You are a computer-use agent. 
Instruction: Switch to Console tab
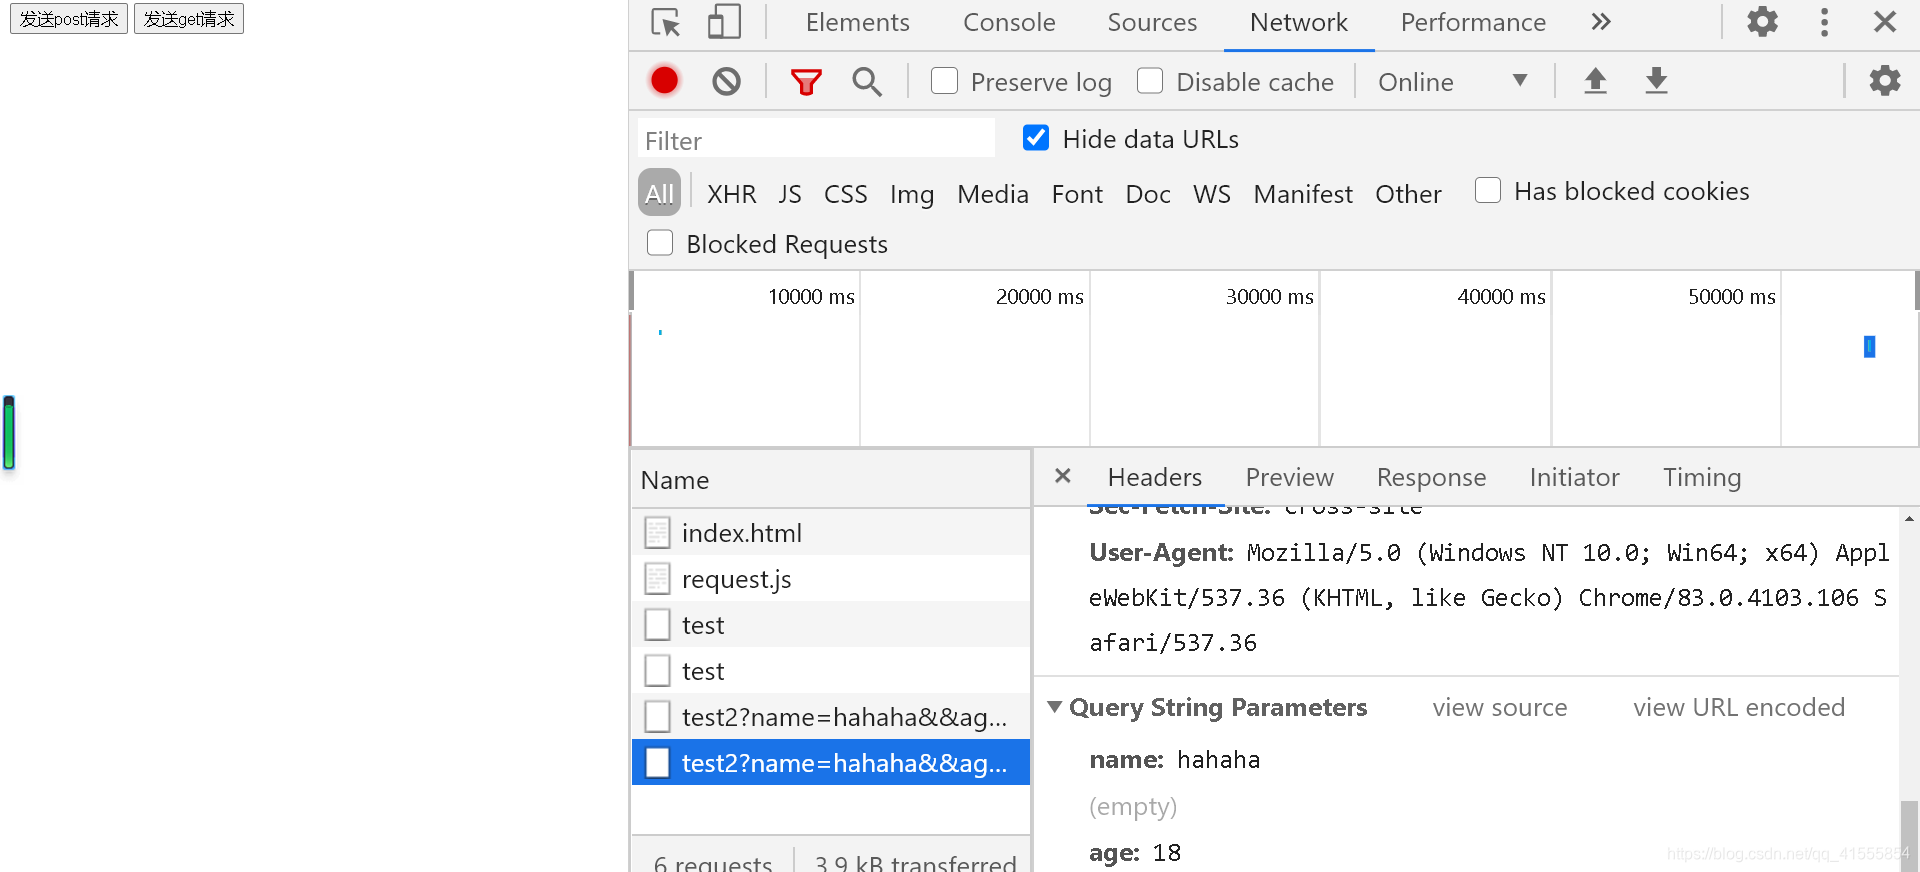[x=1009, y=22]
